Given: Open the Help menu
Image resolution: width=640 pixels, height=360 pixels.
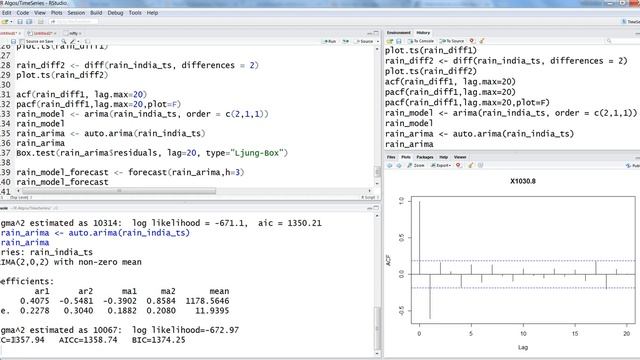Looking at the screenshot, I should [152, 13].
